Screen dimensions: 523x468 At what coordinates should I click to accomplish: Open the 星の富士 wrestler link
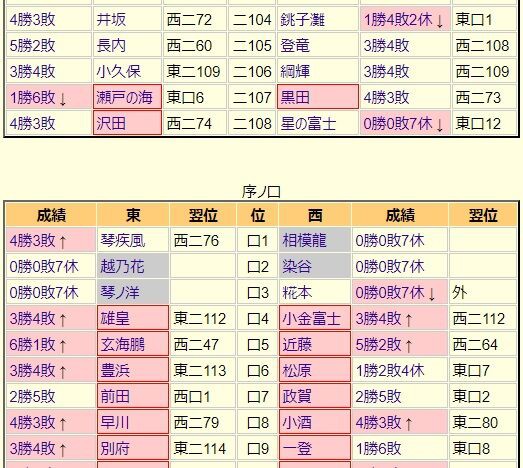(x=308, y=123)
